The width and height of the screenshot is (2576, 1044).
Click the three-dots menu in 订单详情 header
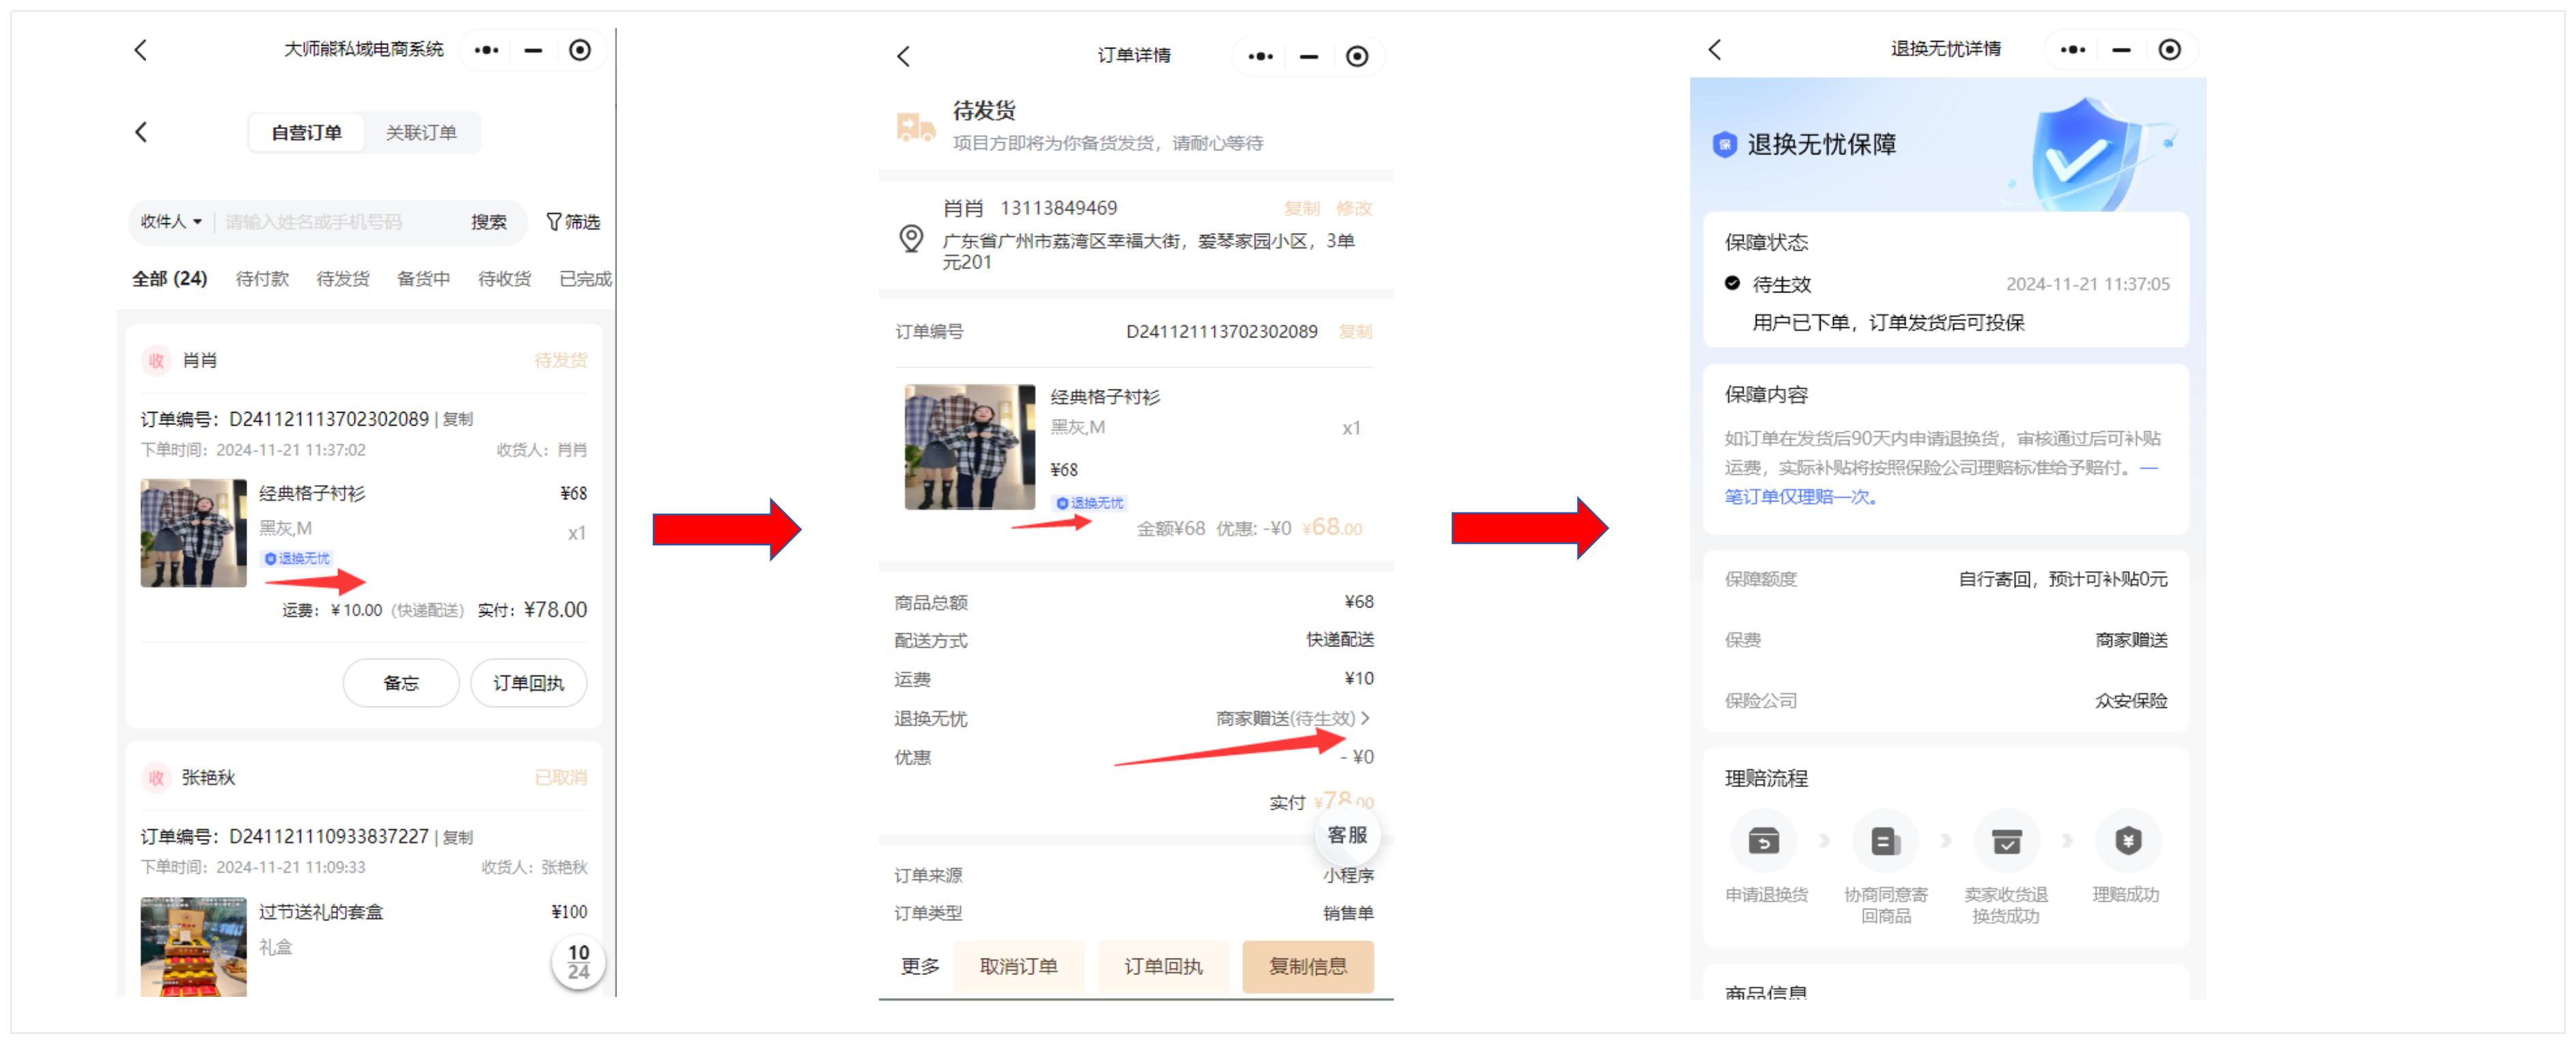click(1260, 56)
